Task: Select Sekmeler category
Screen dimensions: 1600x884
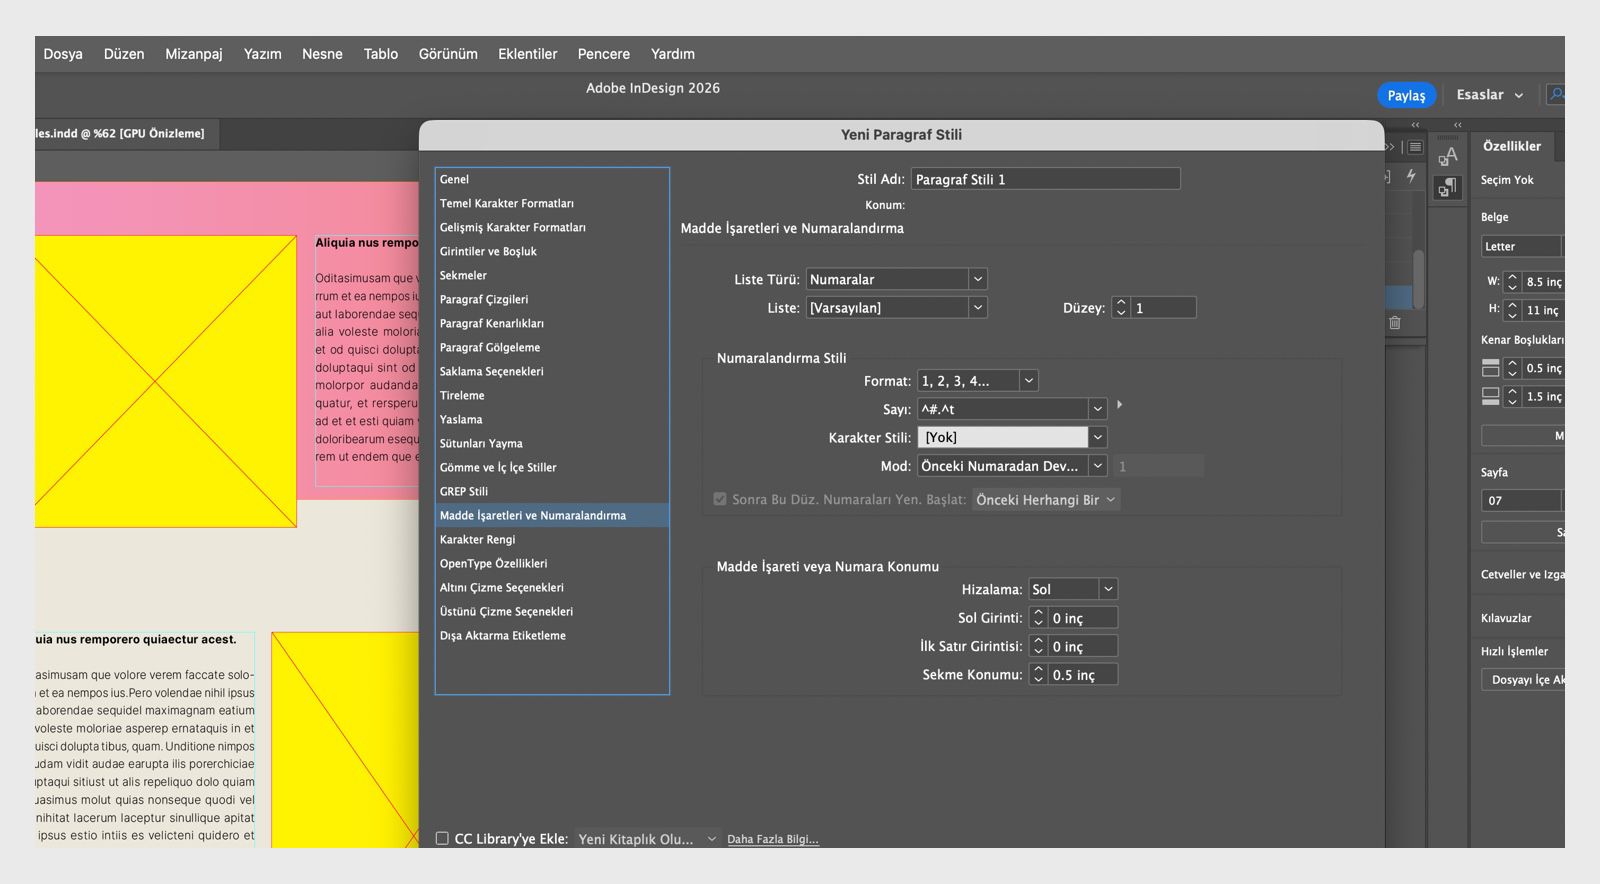Action: click(552, 276)
